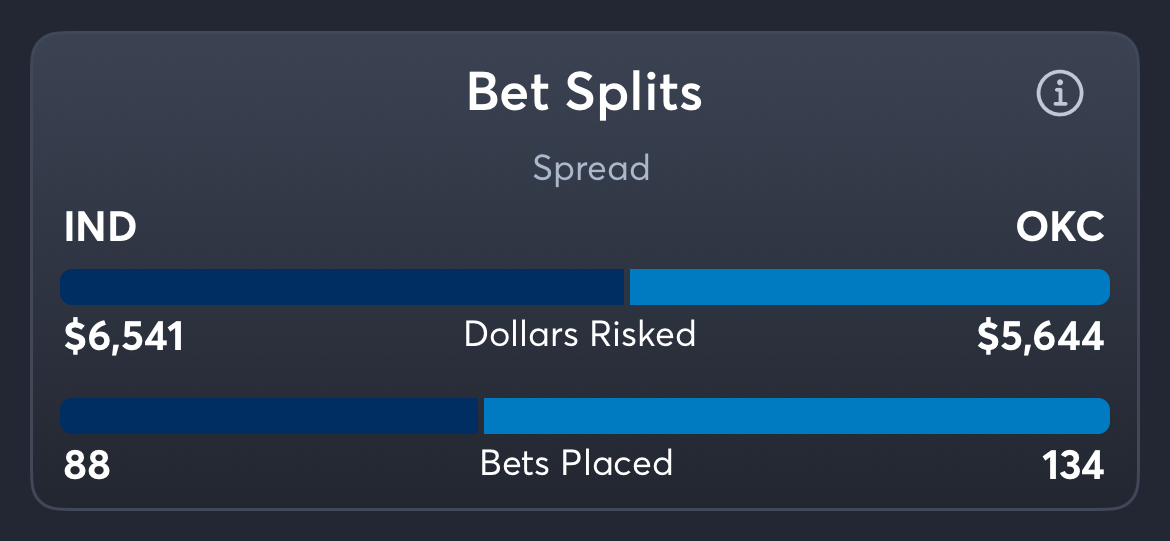
Task: Click OKC's light blue Dollars Risked bar
Action: [868, 287]
